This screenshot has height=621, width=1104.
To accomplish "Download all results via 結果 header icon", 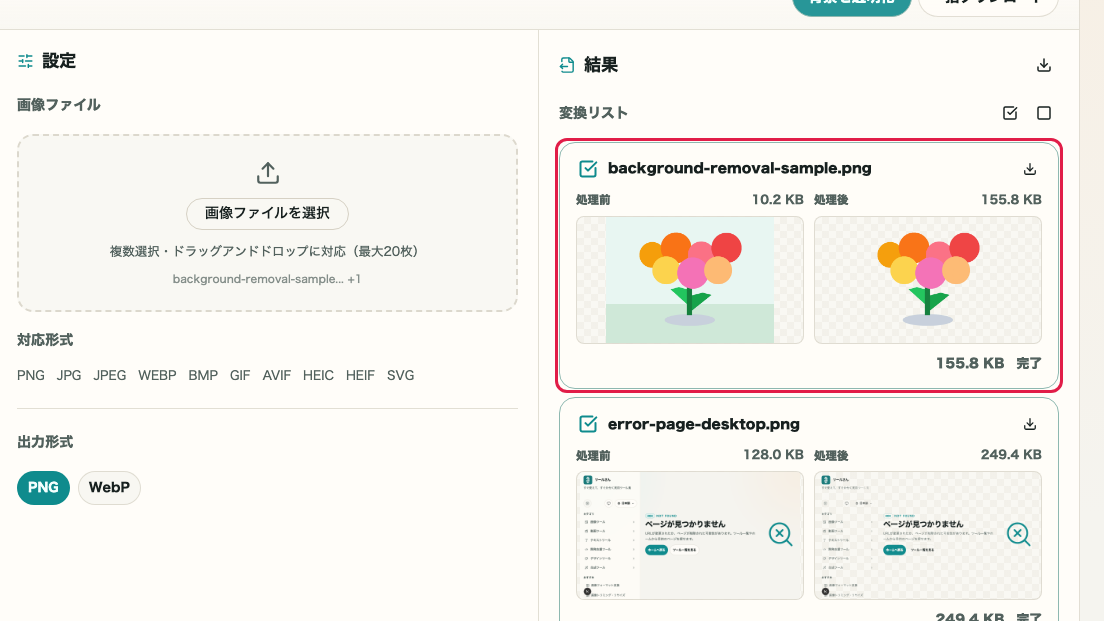I will 1043,65.
